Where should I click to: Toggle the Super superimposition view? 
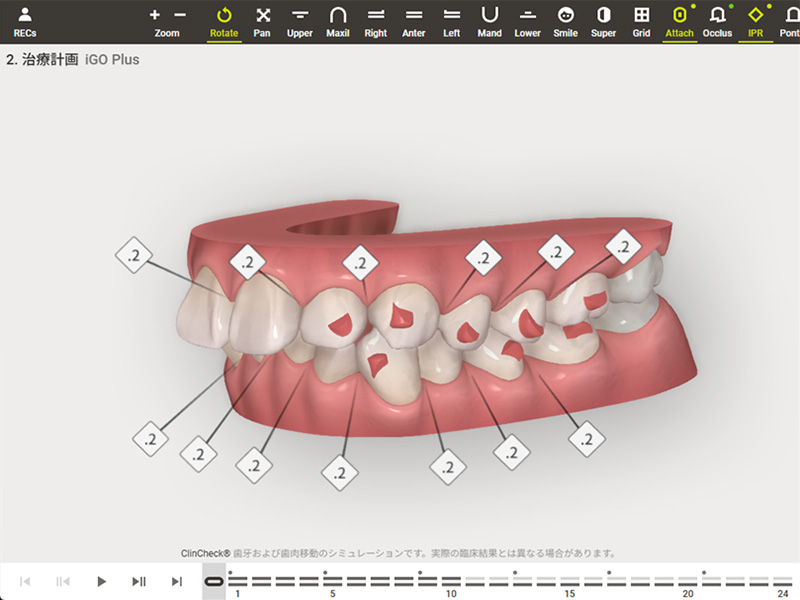(x=603, y=21)
